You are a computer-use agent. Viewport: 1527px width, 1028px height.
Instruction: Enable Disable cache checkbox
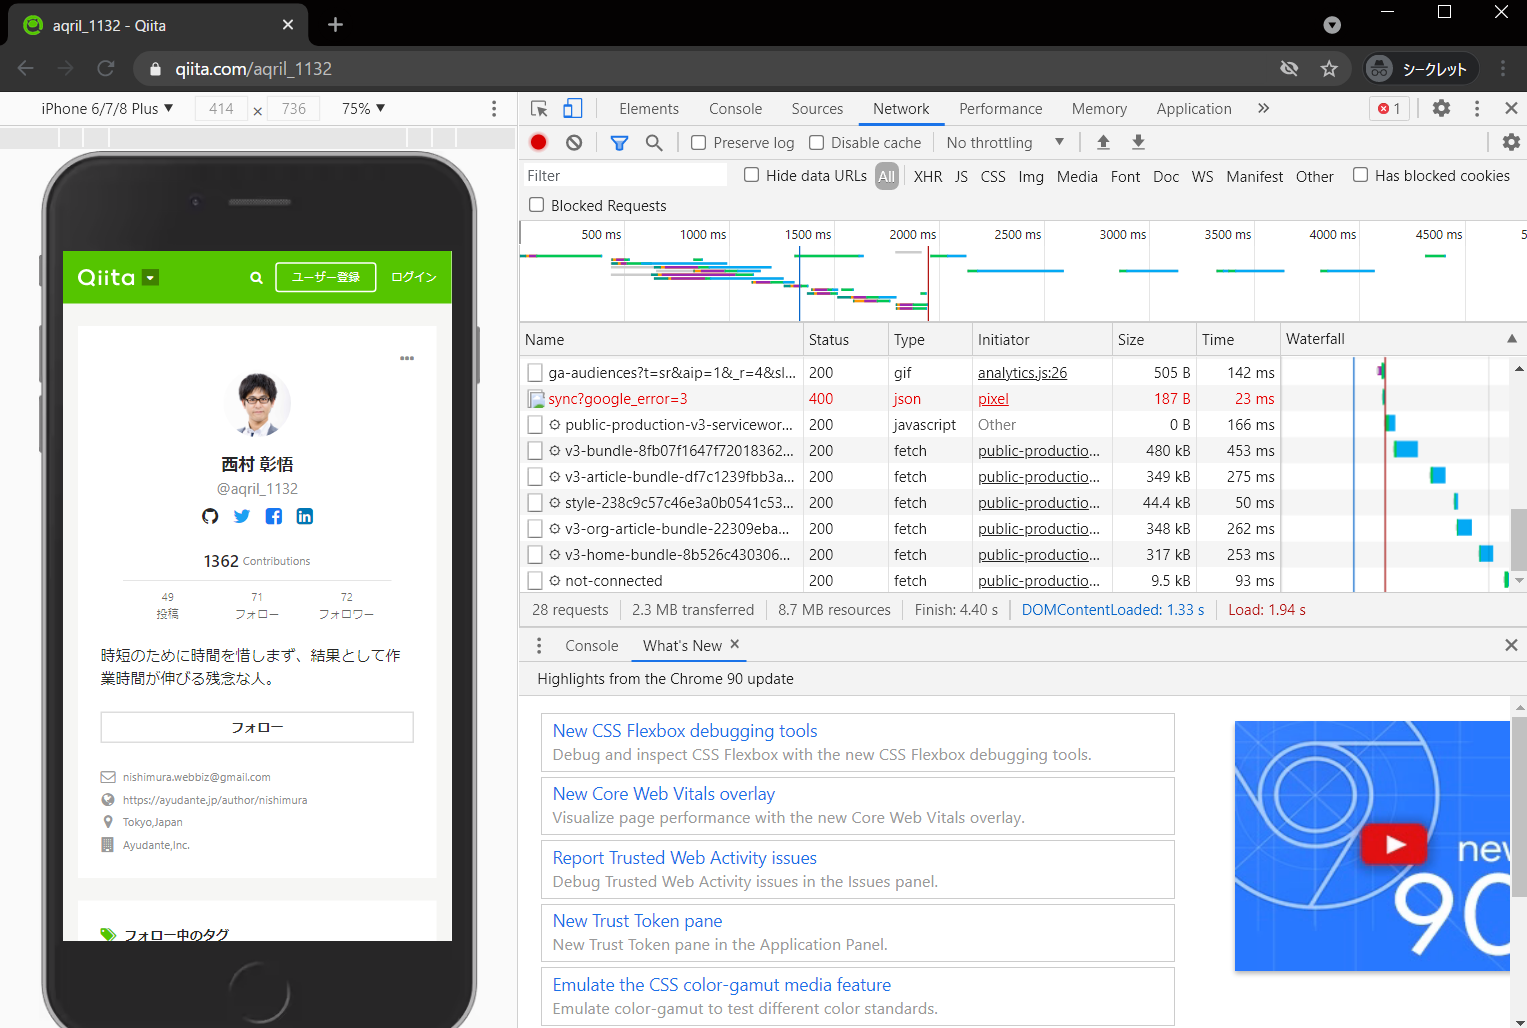[x=817, y=143]
